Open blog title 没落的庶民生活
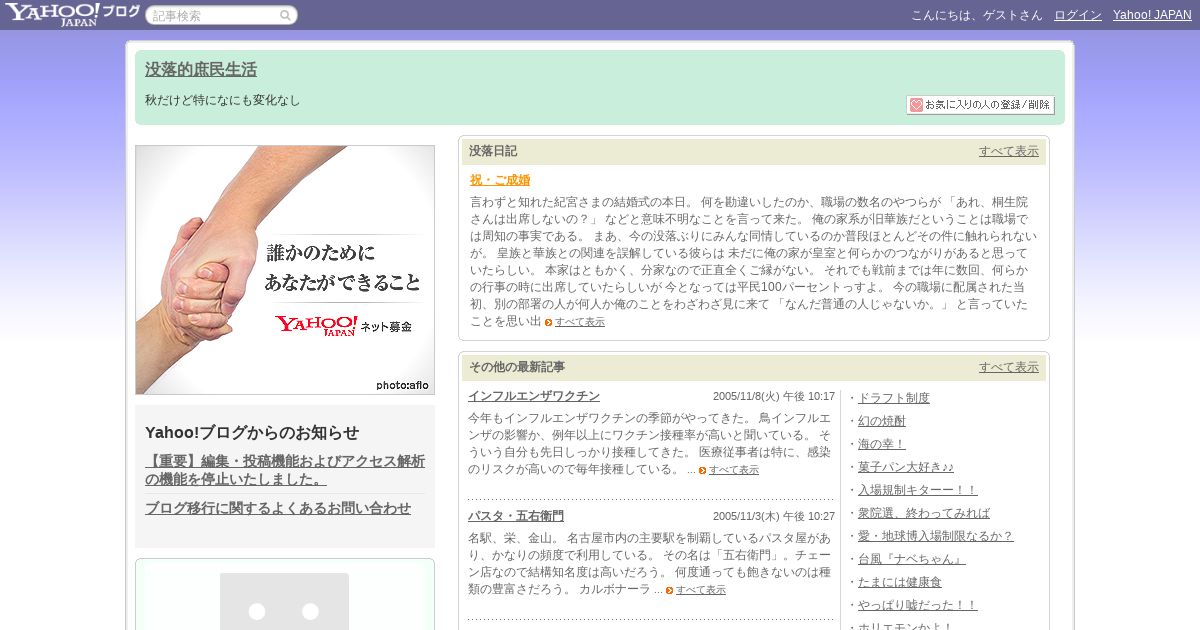This screenshot has height=630, width=1200. [201, 70]
